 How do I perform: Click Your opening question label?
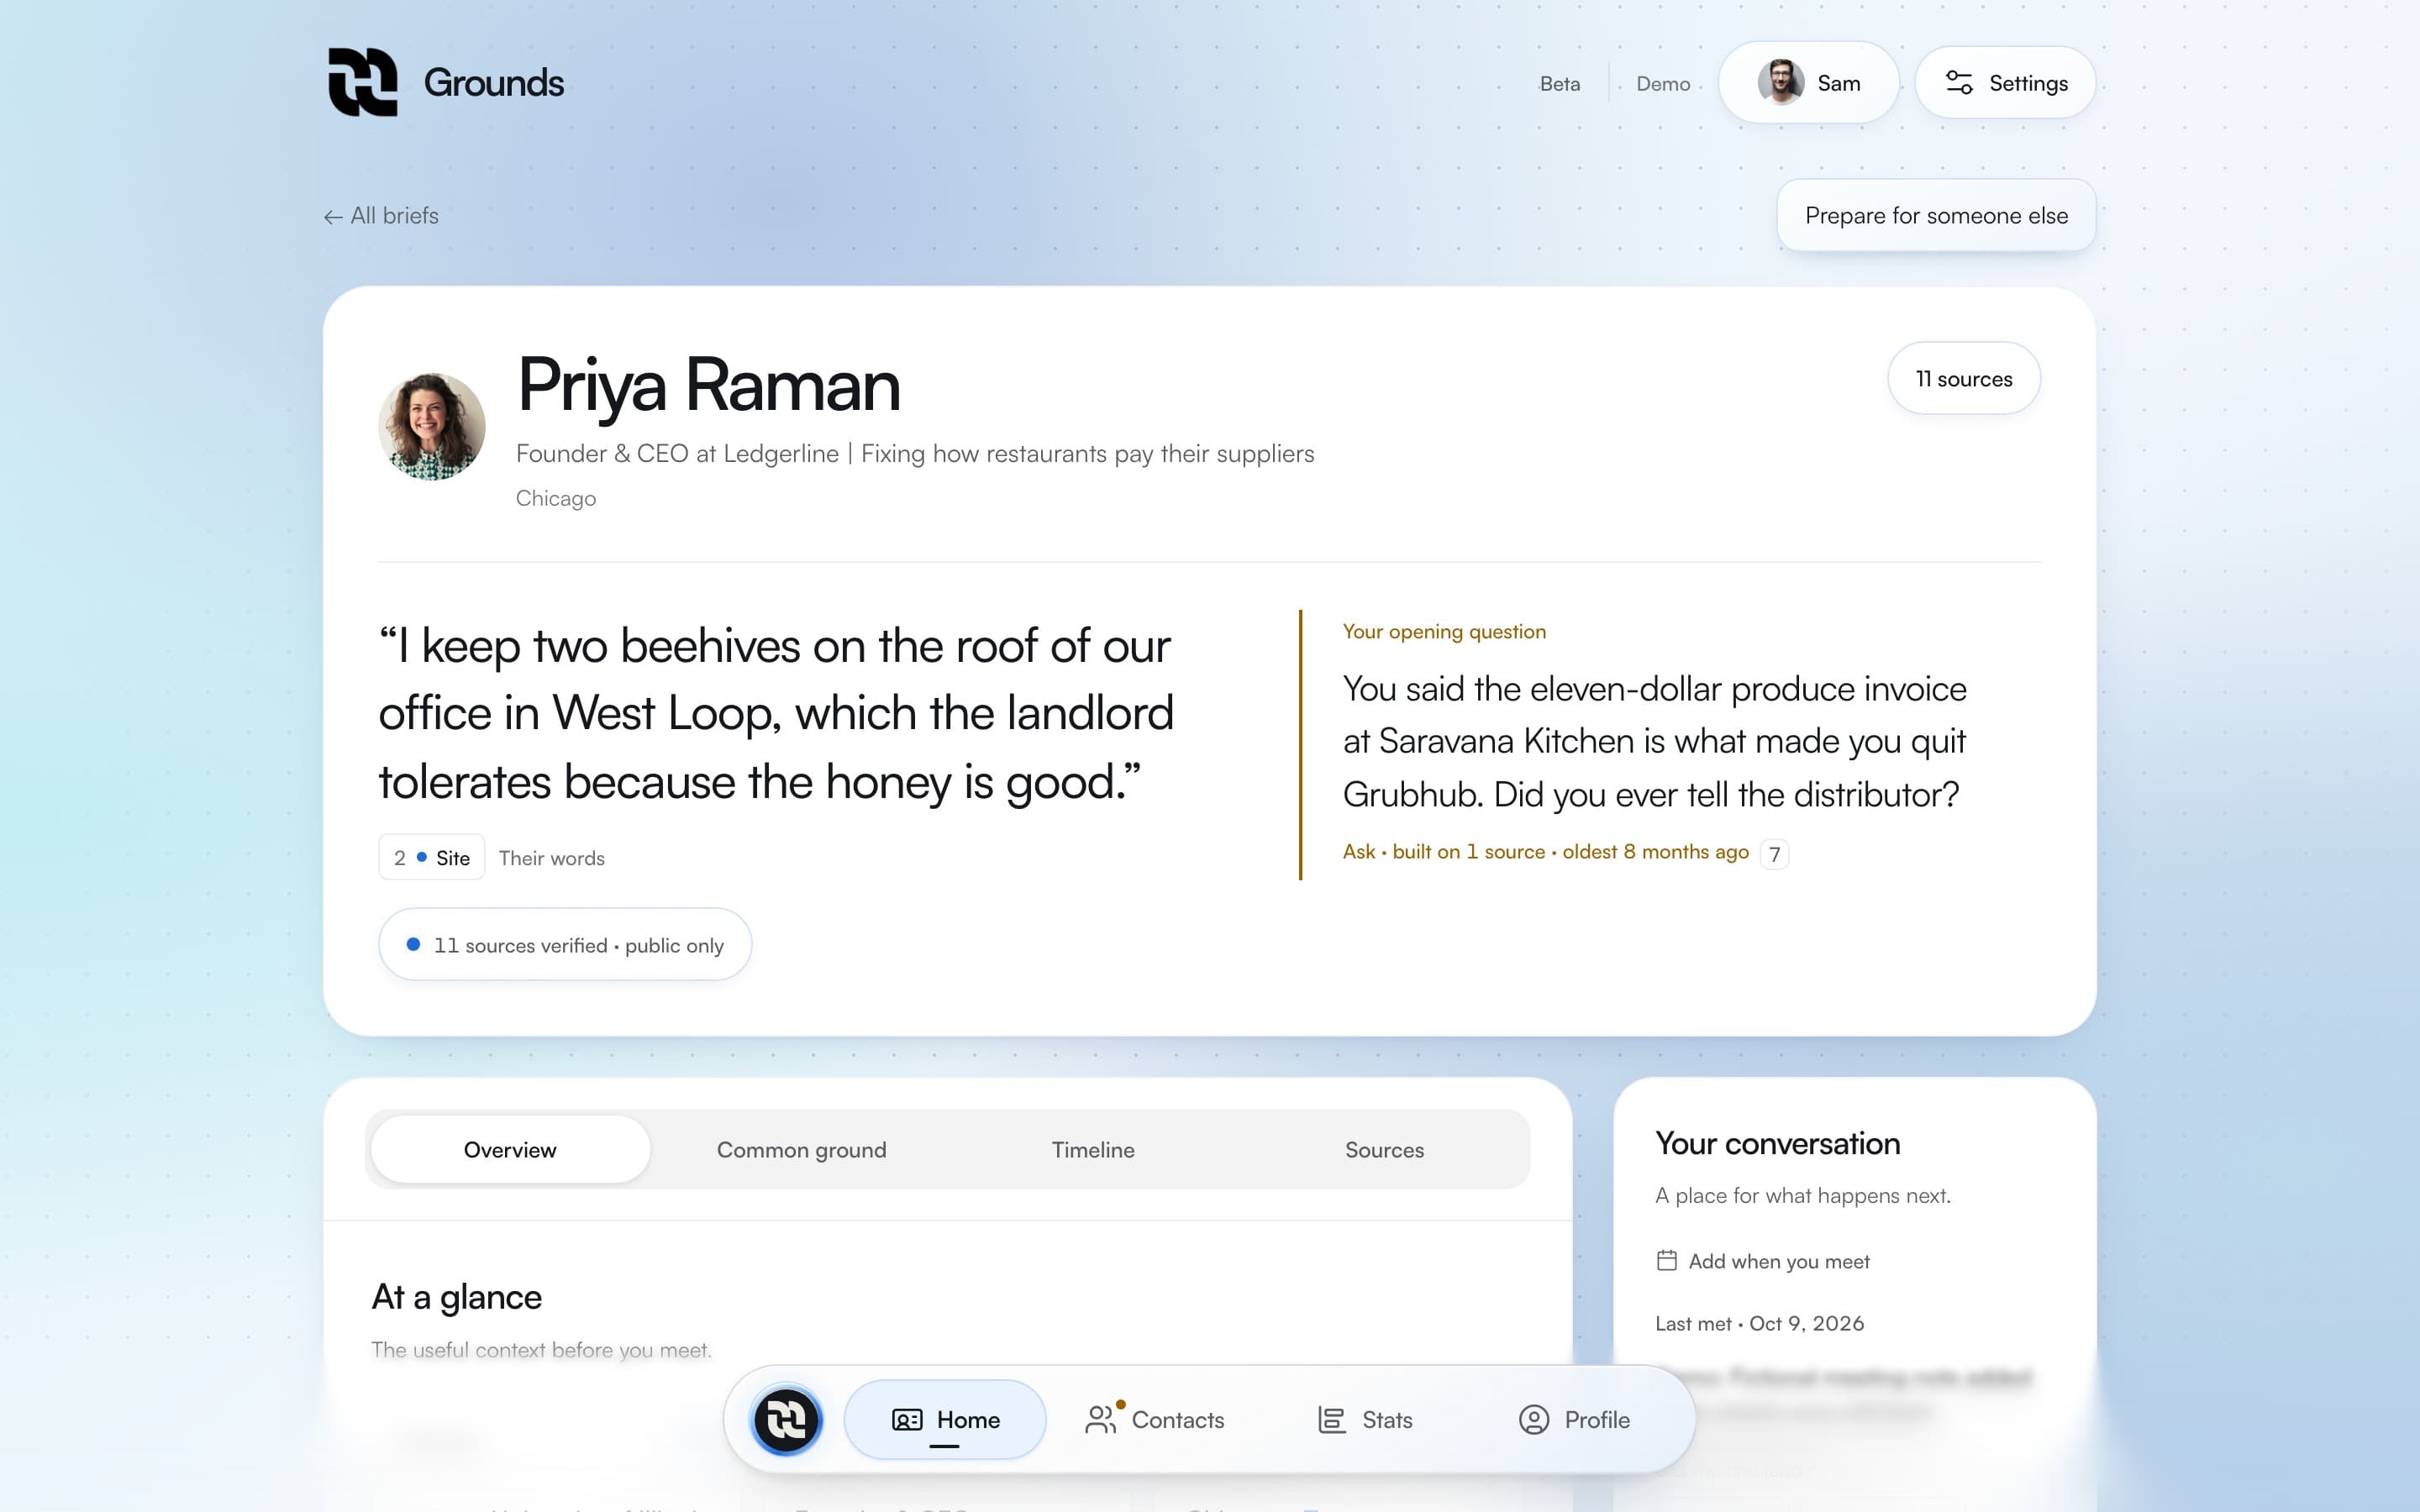click(x=1444, y=631)
